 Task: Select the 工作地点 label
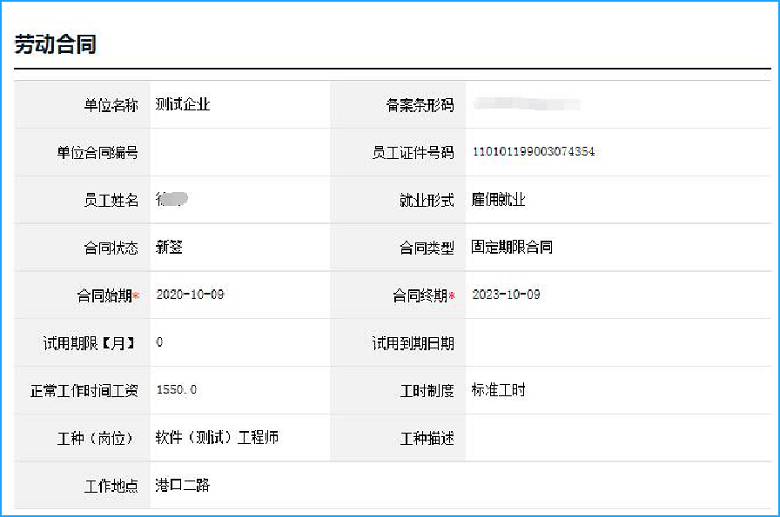pyautogui.click(x=111, y=486)
